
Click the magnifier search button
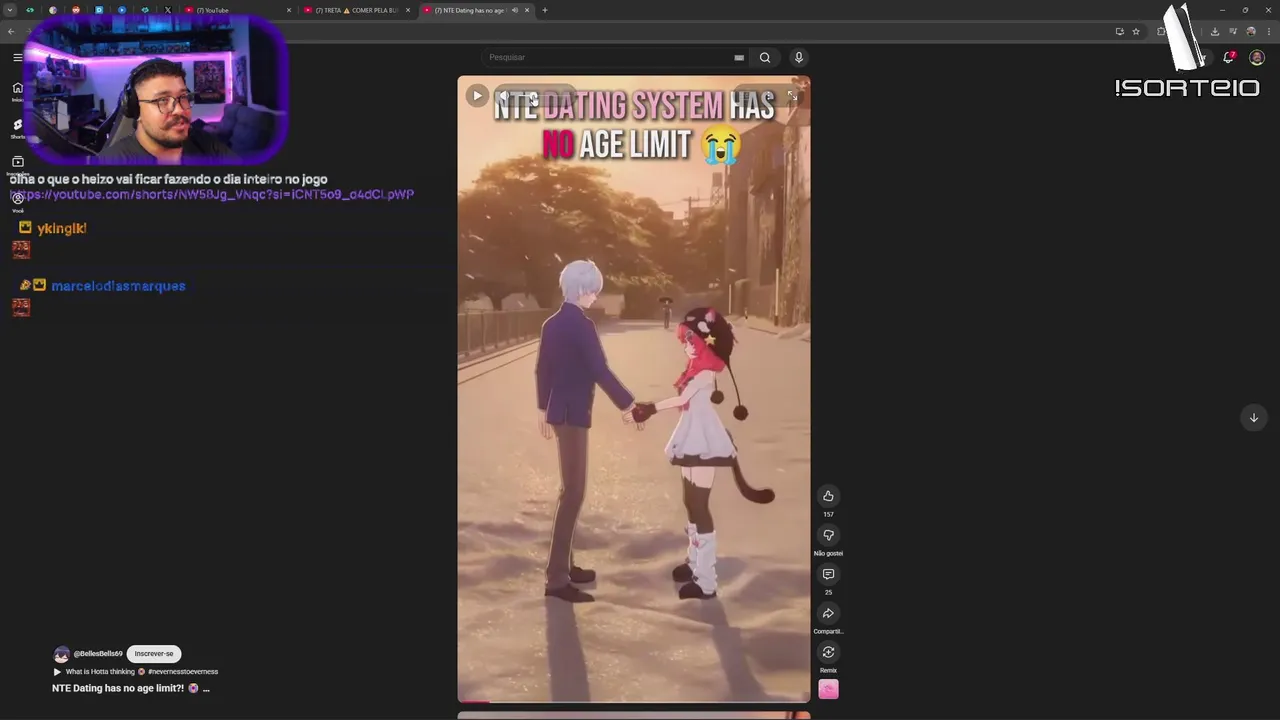tap(765, 57)
